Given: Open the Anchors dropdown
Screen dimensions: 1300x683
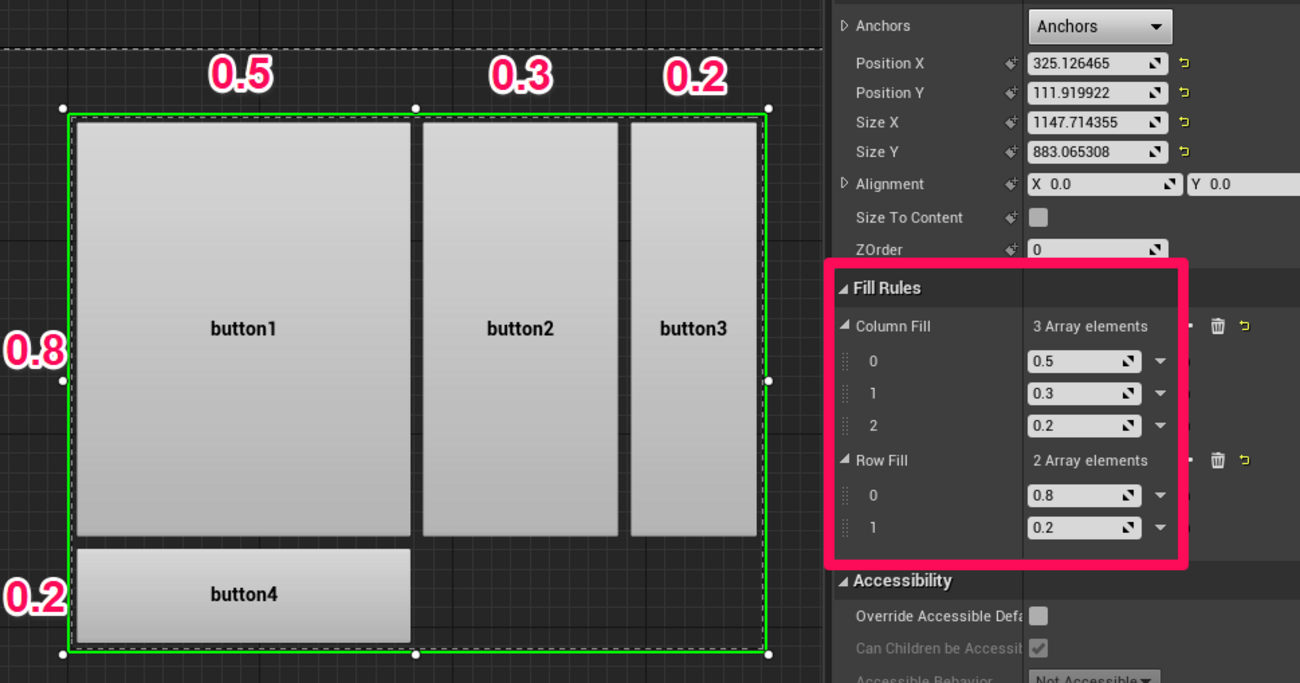Looking at the screenshot, I should click(x=1099, y=25).
